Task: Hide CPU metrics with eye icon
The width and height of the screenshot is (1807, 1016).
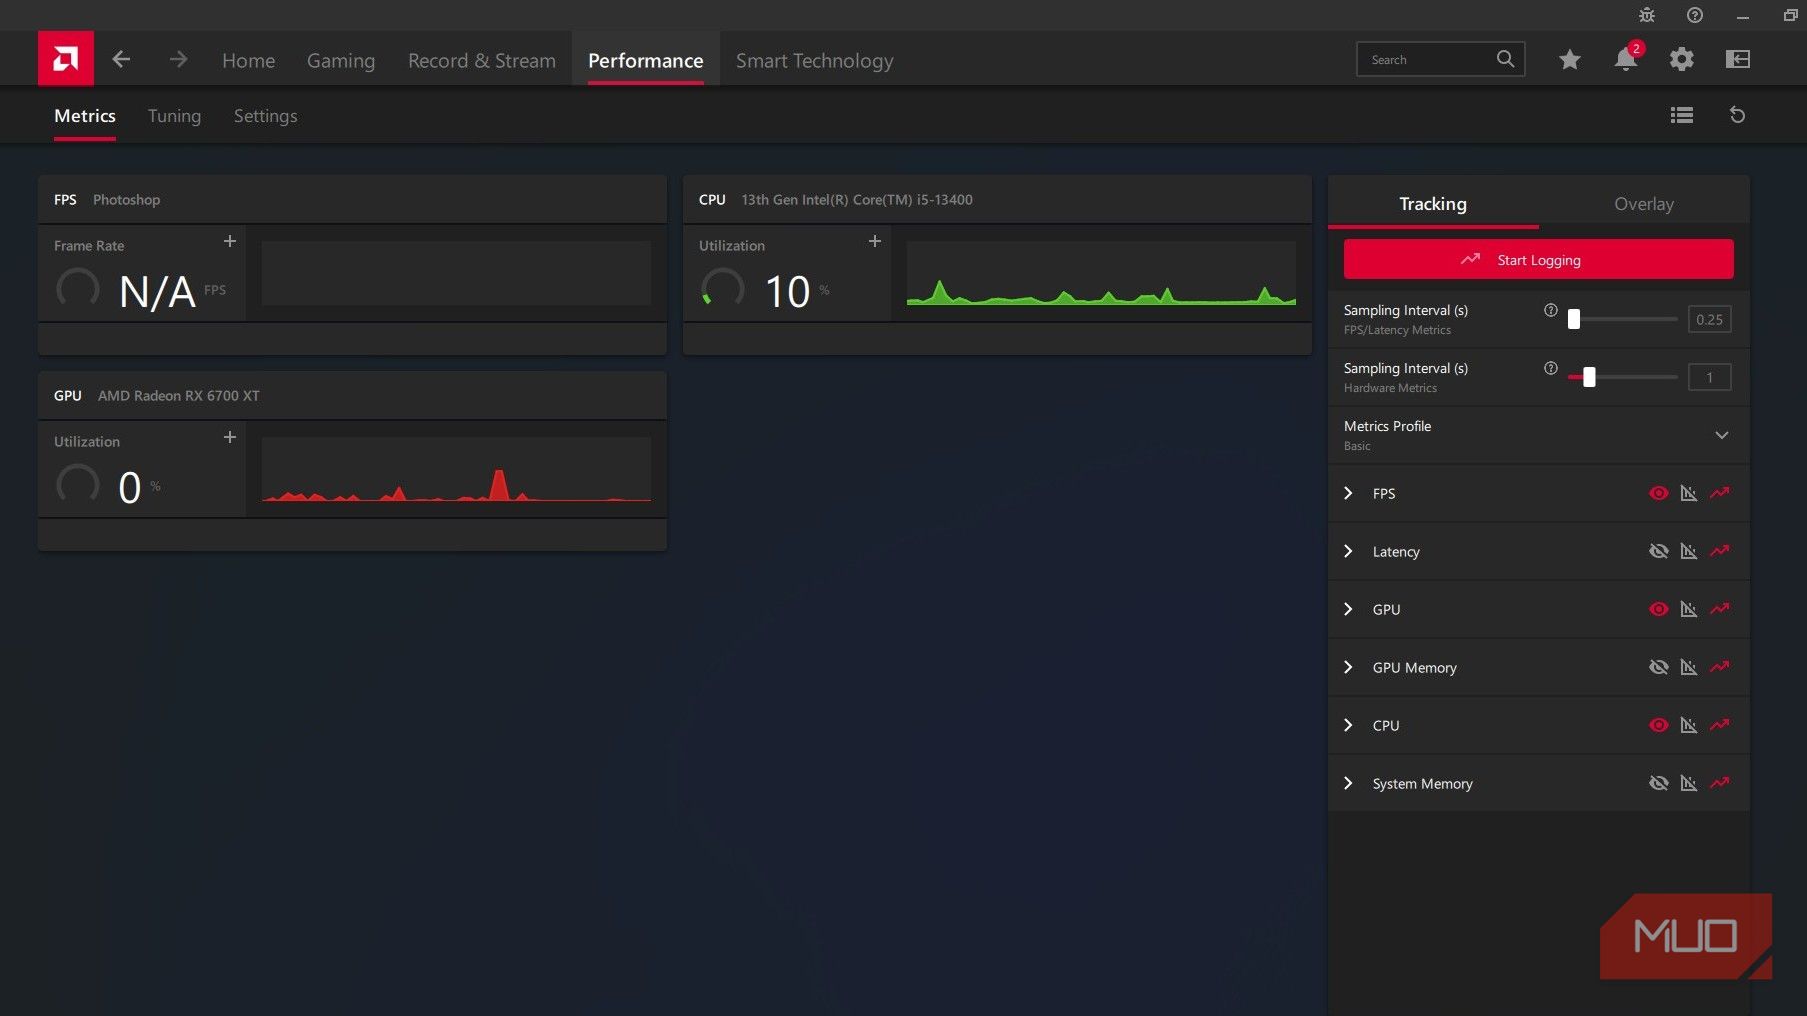Action: tap(1659, 725)
